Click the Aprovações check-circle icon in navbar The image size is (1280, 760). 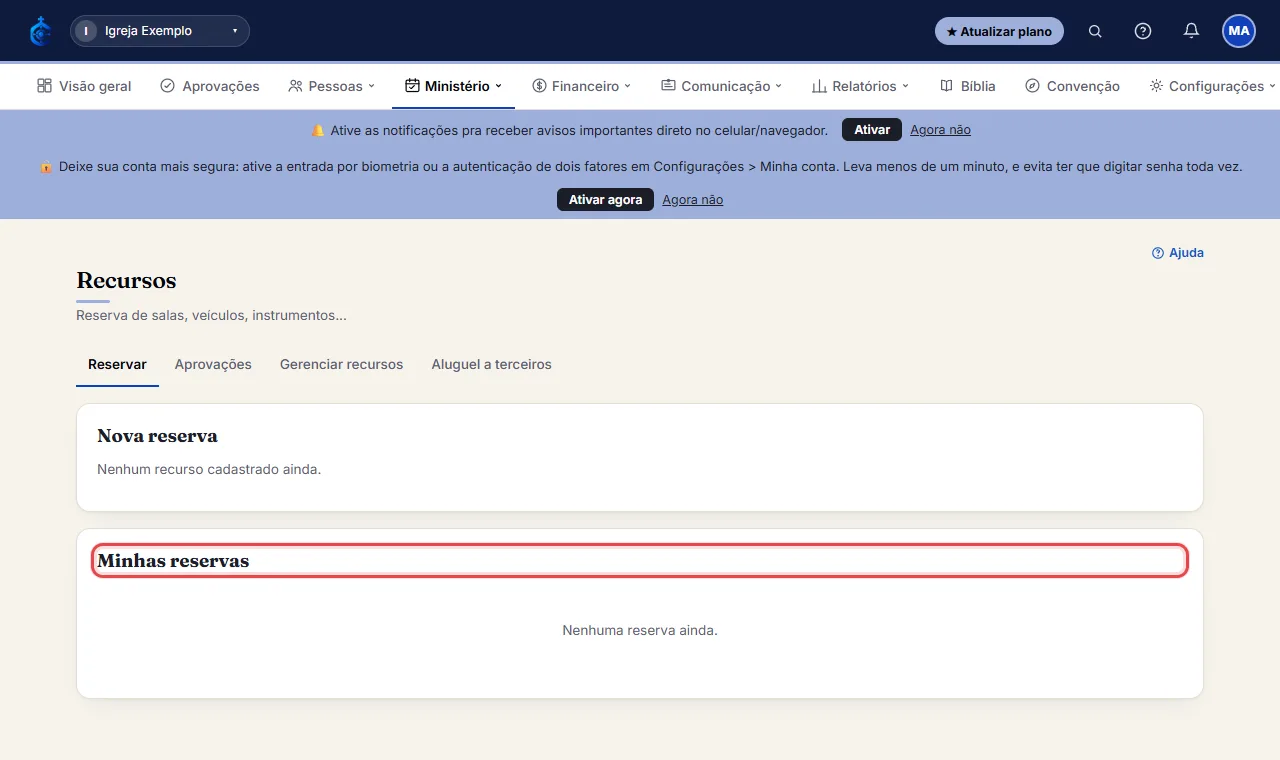(x=167, y=86)
